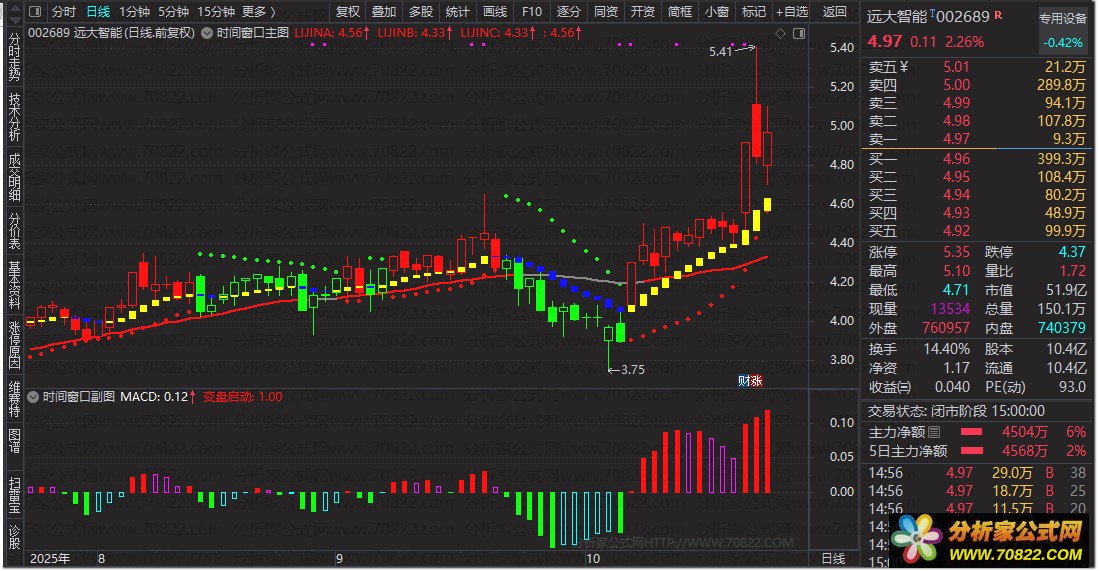Open 成交明细 in left sidebar
Image resolution: width=1099 pixels, height=571 pixels.
(x=14, y=177)
